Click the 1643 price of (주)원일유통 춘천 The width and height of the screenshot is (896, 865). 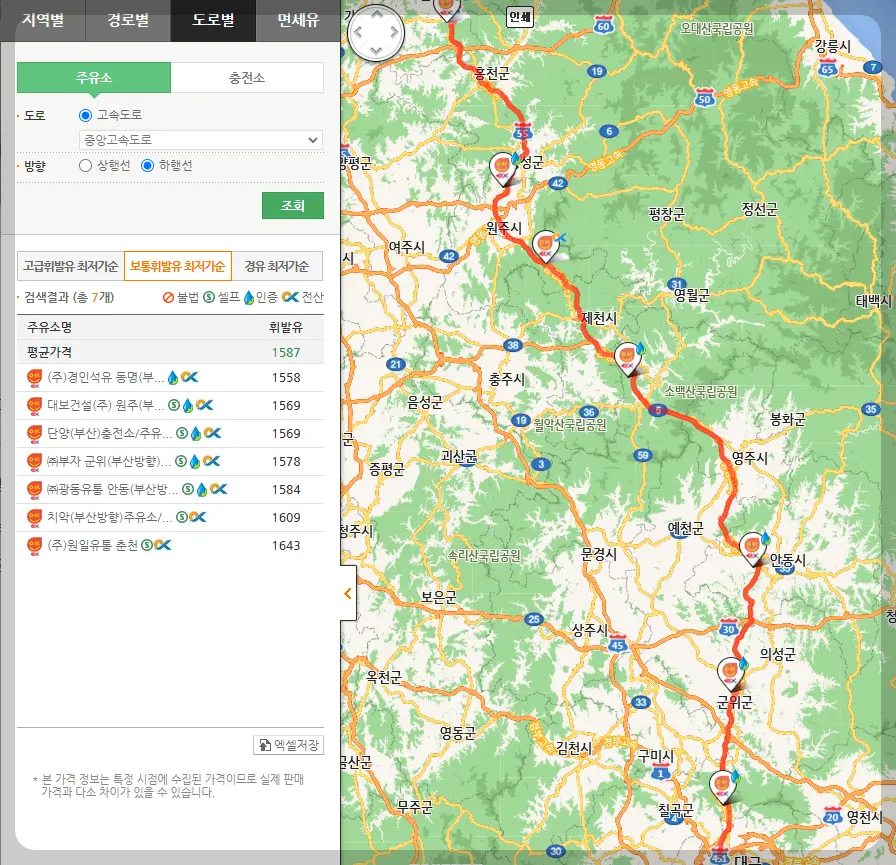(286, 546)
